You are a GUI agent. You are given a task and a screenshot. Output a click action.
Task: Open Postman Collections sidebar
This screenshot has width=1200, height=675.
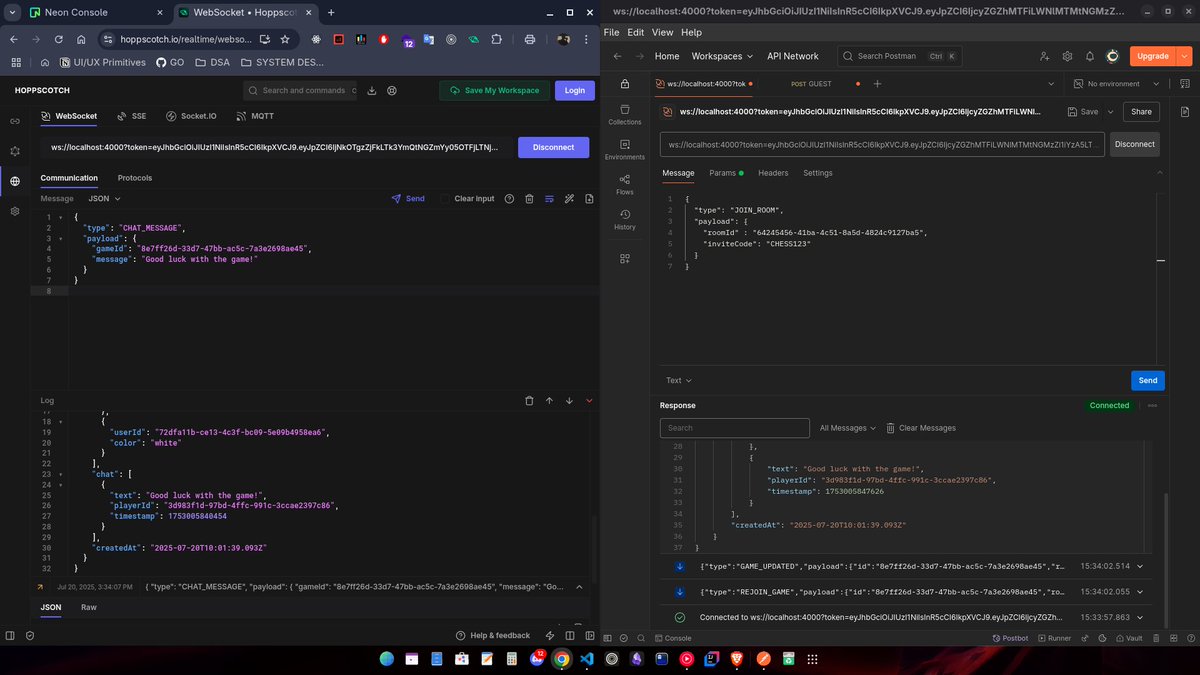tap(625, 114)
